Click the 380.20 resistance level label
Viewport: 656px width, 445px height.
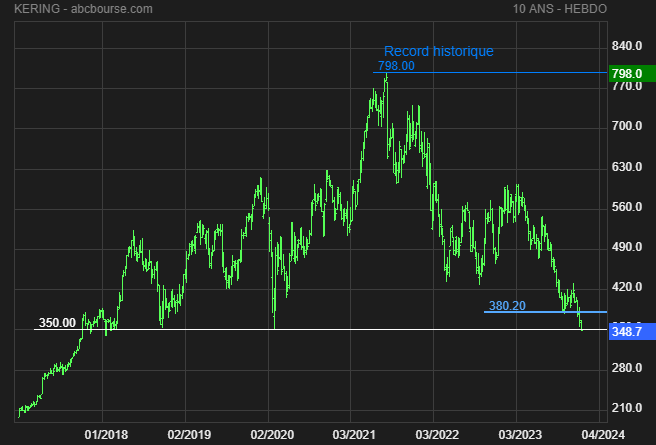(507, 306)
